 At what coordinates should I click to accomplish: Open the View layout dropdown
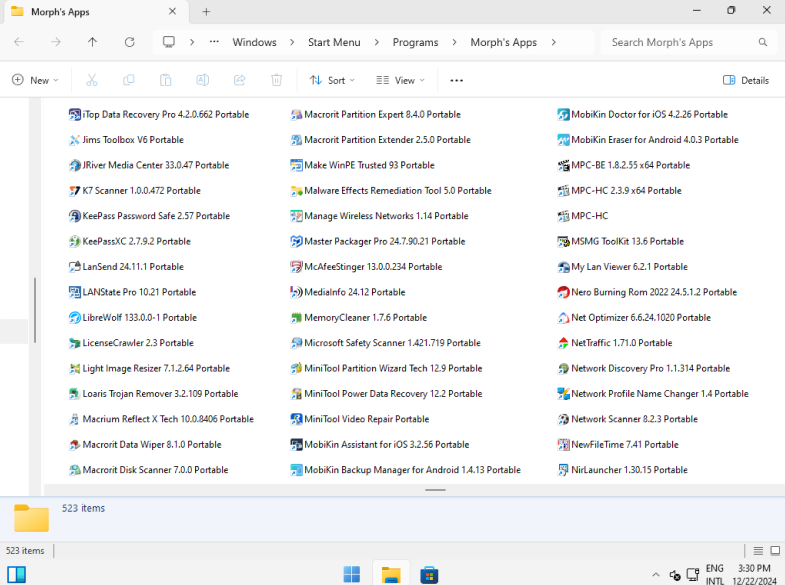(400, 80)
